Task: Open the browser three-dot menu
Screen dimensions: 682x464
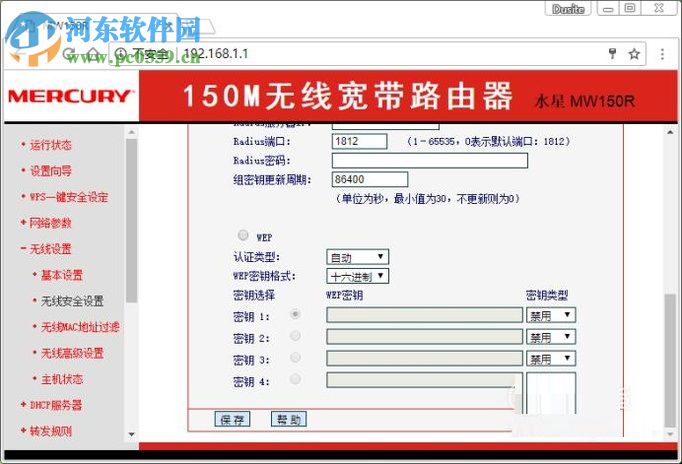Action: (x=662, y=54)
